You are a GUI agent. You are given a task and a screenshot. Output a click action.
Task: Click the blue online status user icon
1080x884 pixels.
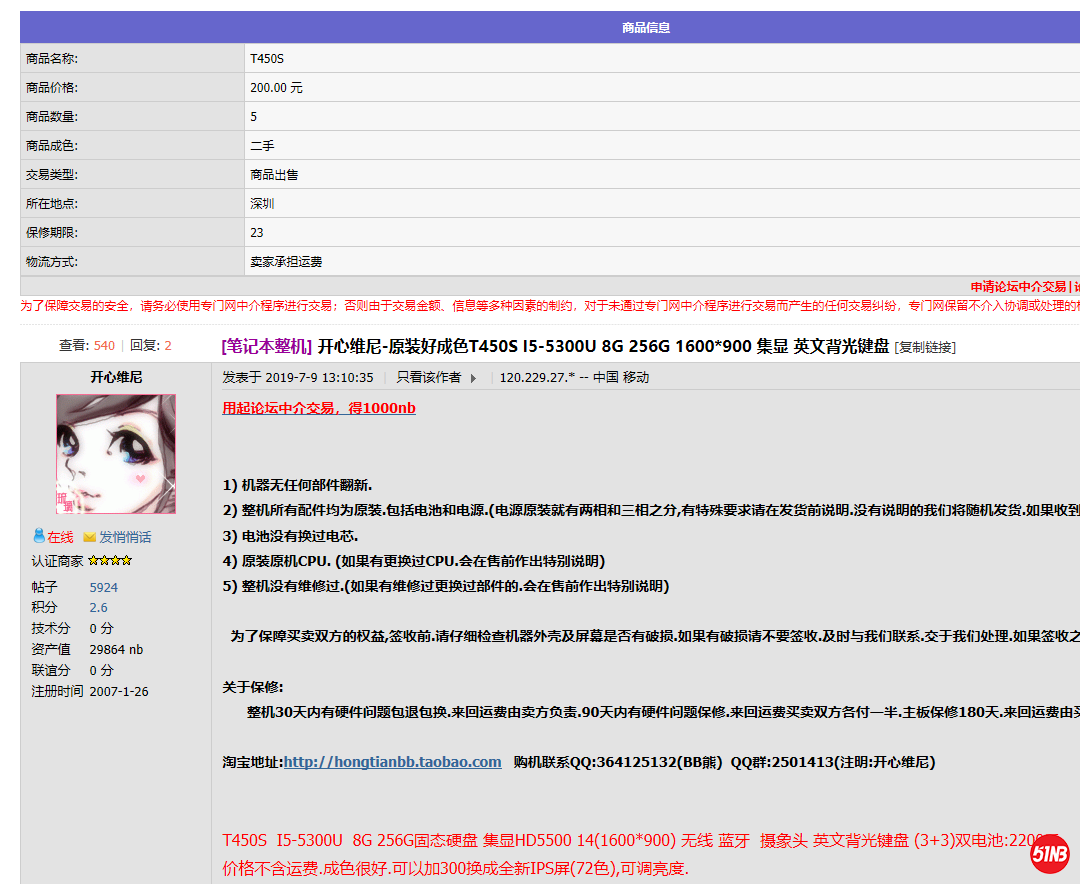(x=39, y=537)
